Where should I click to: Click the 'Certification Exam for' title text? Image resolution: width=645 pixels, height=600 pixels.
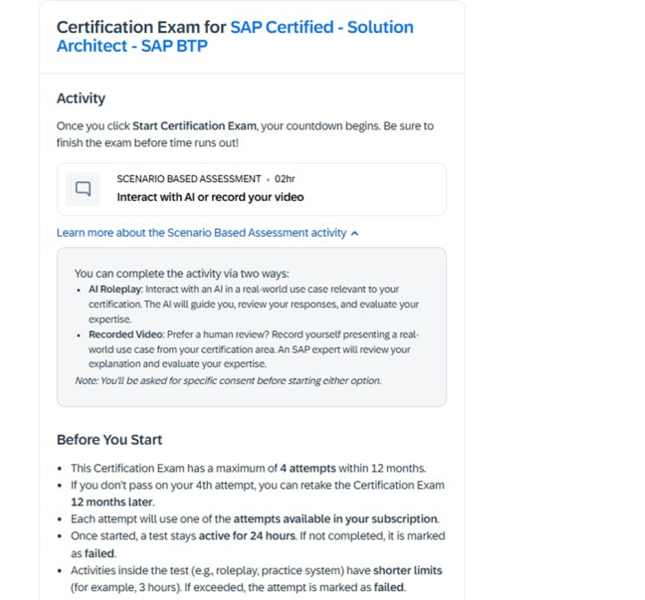(141, 27)
